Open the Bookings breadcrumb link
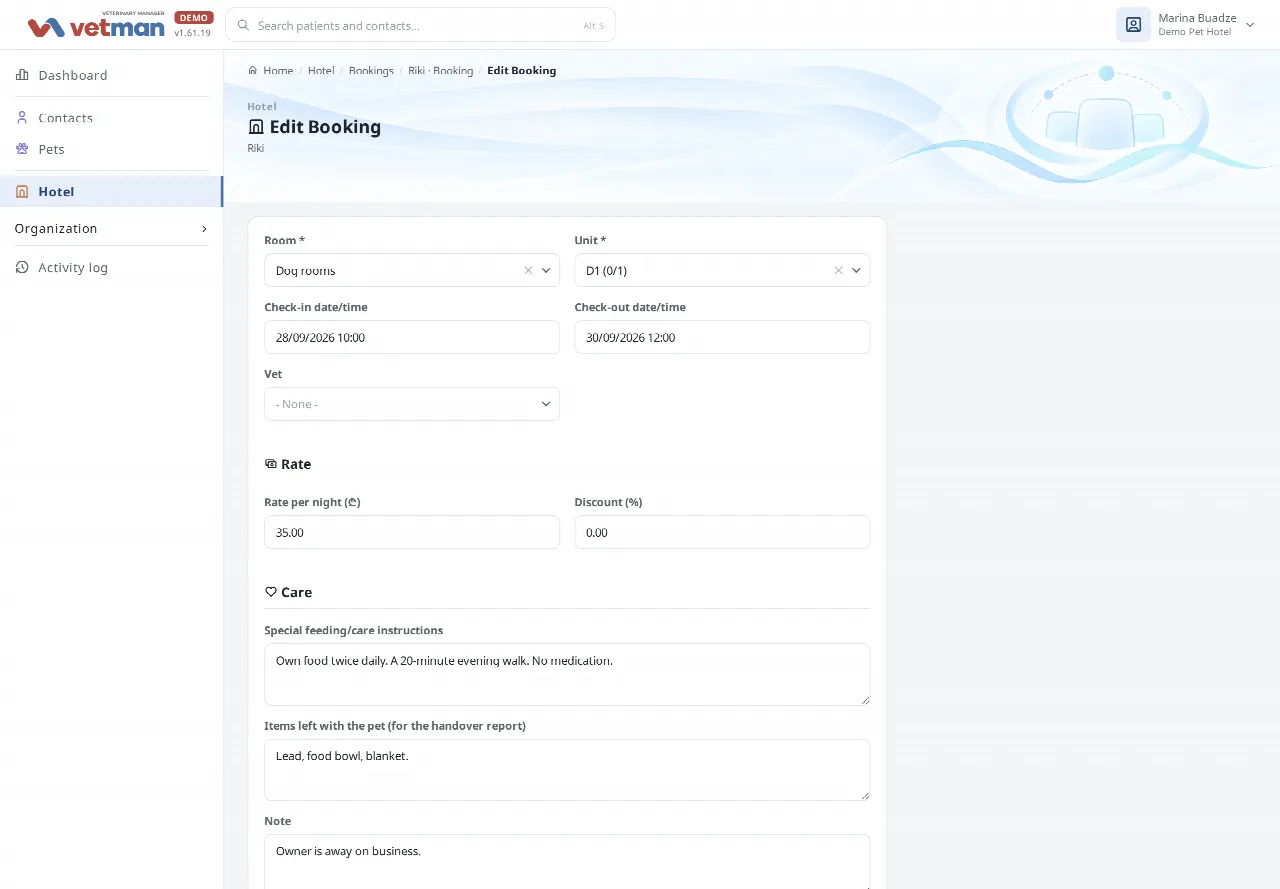 [x=371, y=70]
